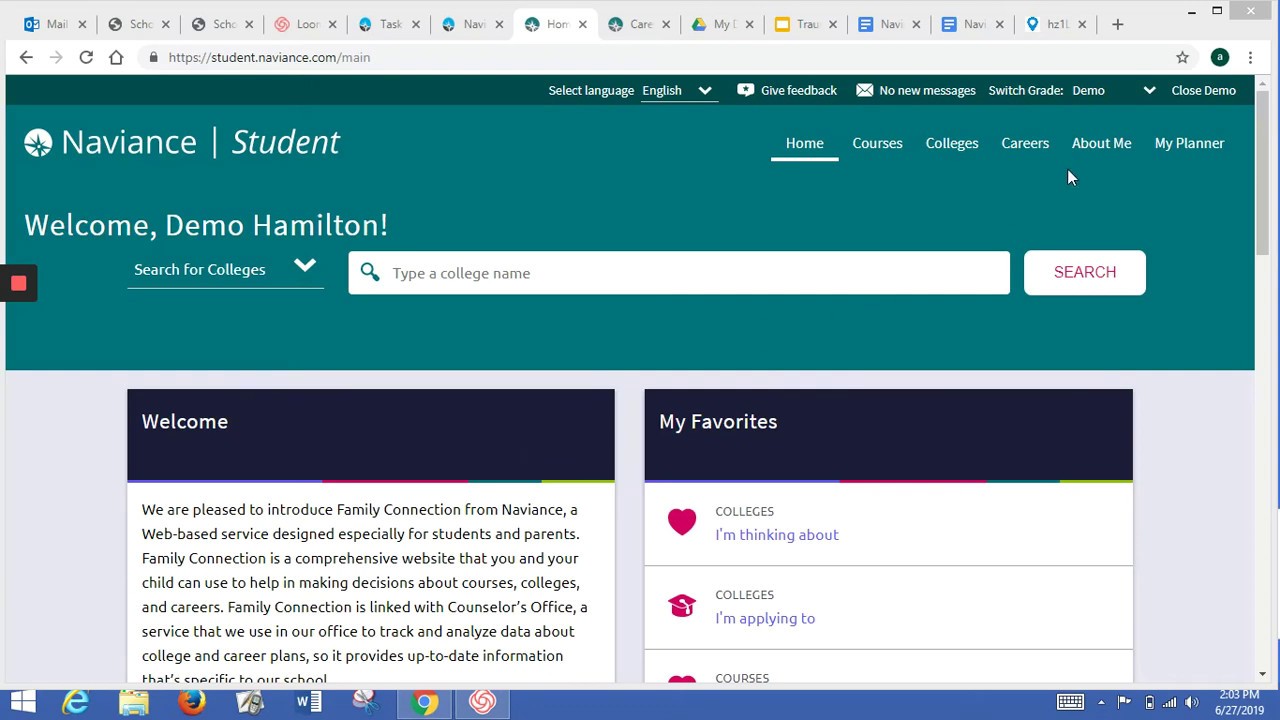Open the Chrome three-dot menu
The height and width of the screenshot is (720, 1280).
1250,57
